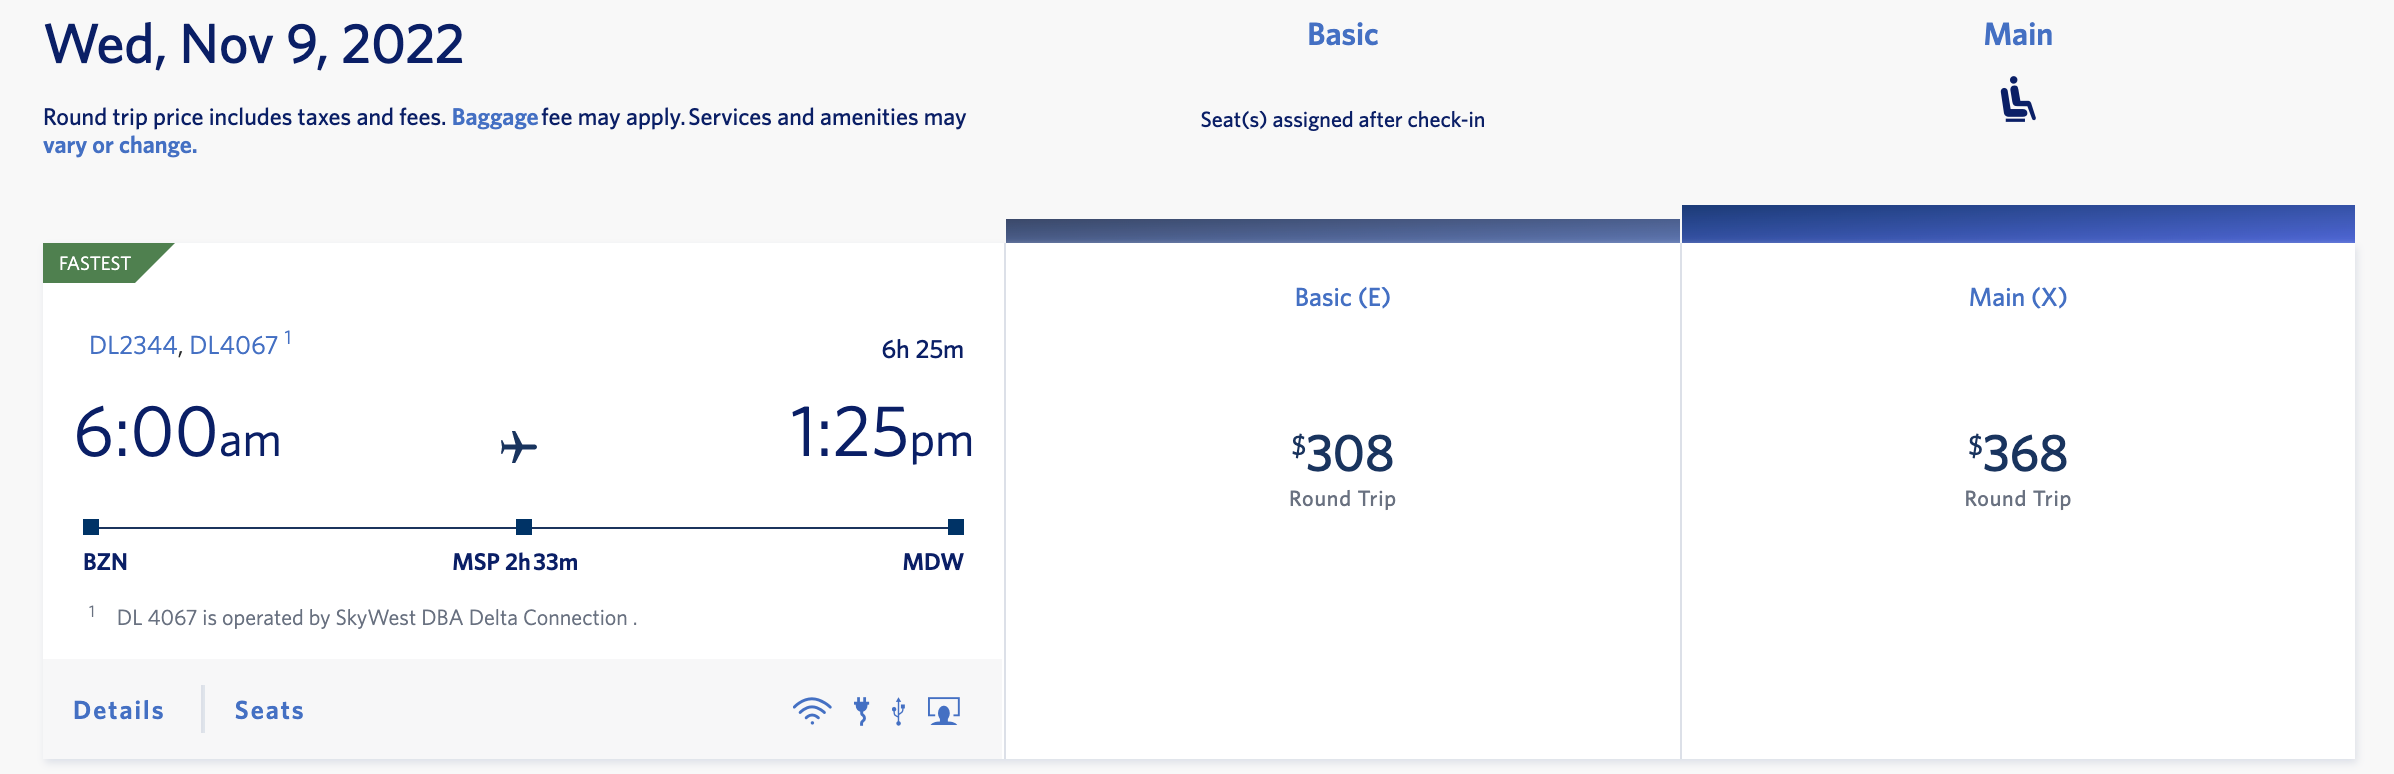Click the personal entertainment screen icon
Viewport: 2394px width, 774px height.
click(x=943, y=711)
